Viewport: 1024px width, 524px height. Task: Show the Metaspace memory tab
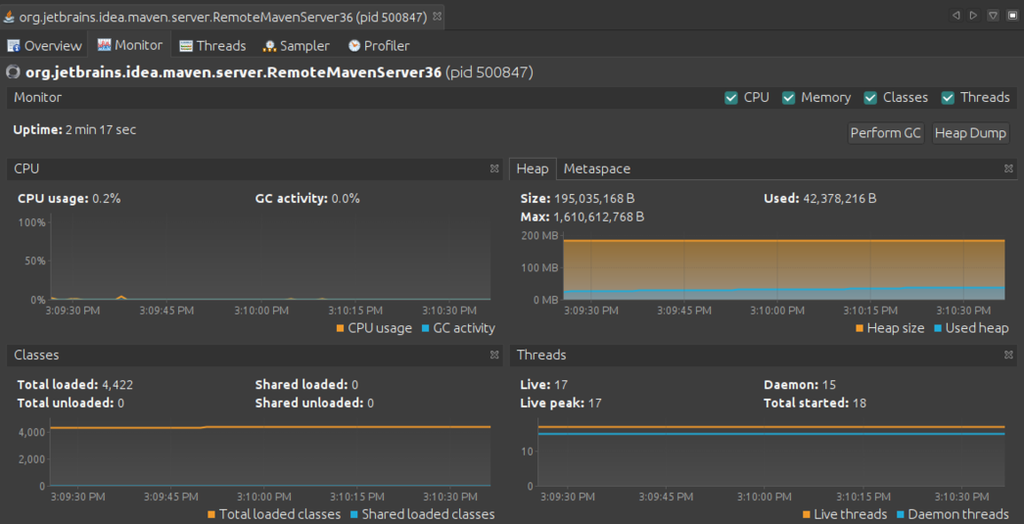point(596,169)
